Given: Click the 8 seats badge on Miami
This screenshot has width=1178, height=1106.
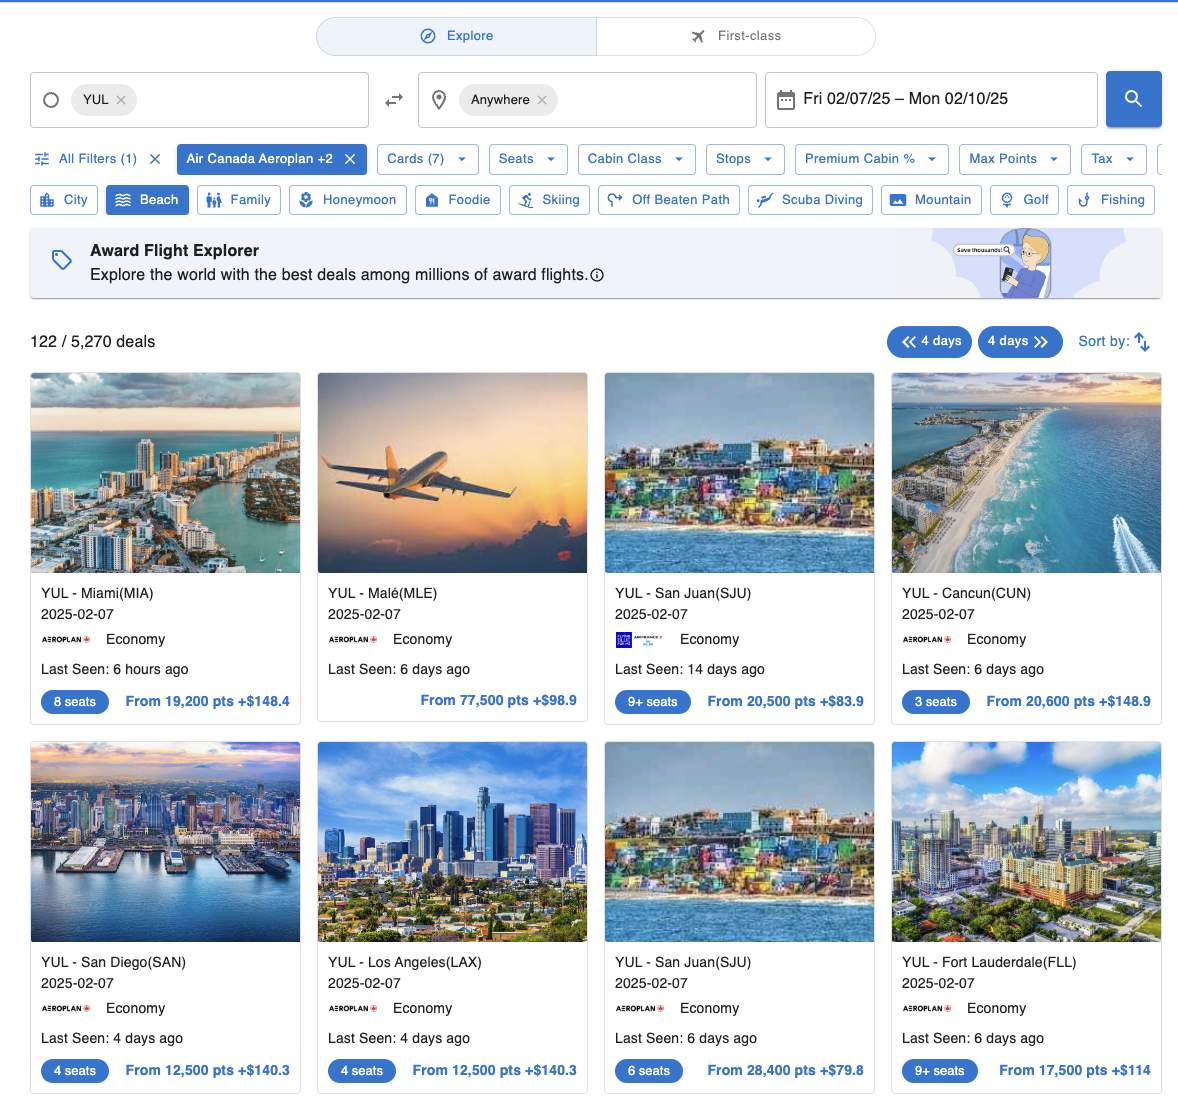Looking at the screenshot, I should click(x=74, y=702).
